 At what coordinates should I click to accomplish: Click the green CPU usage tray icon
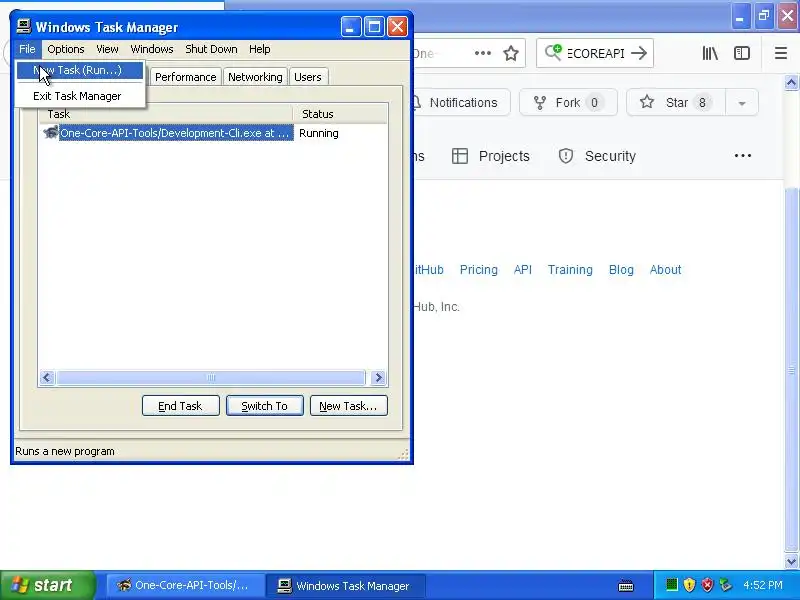pos(672,584)
